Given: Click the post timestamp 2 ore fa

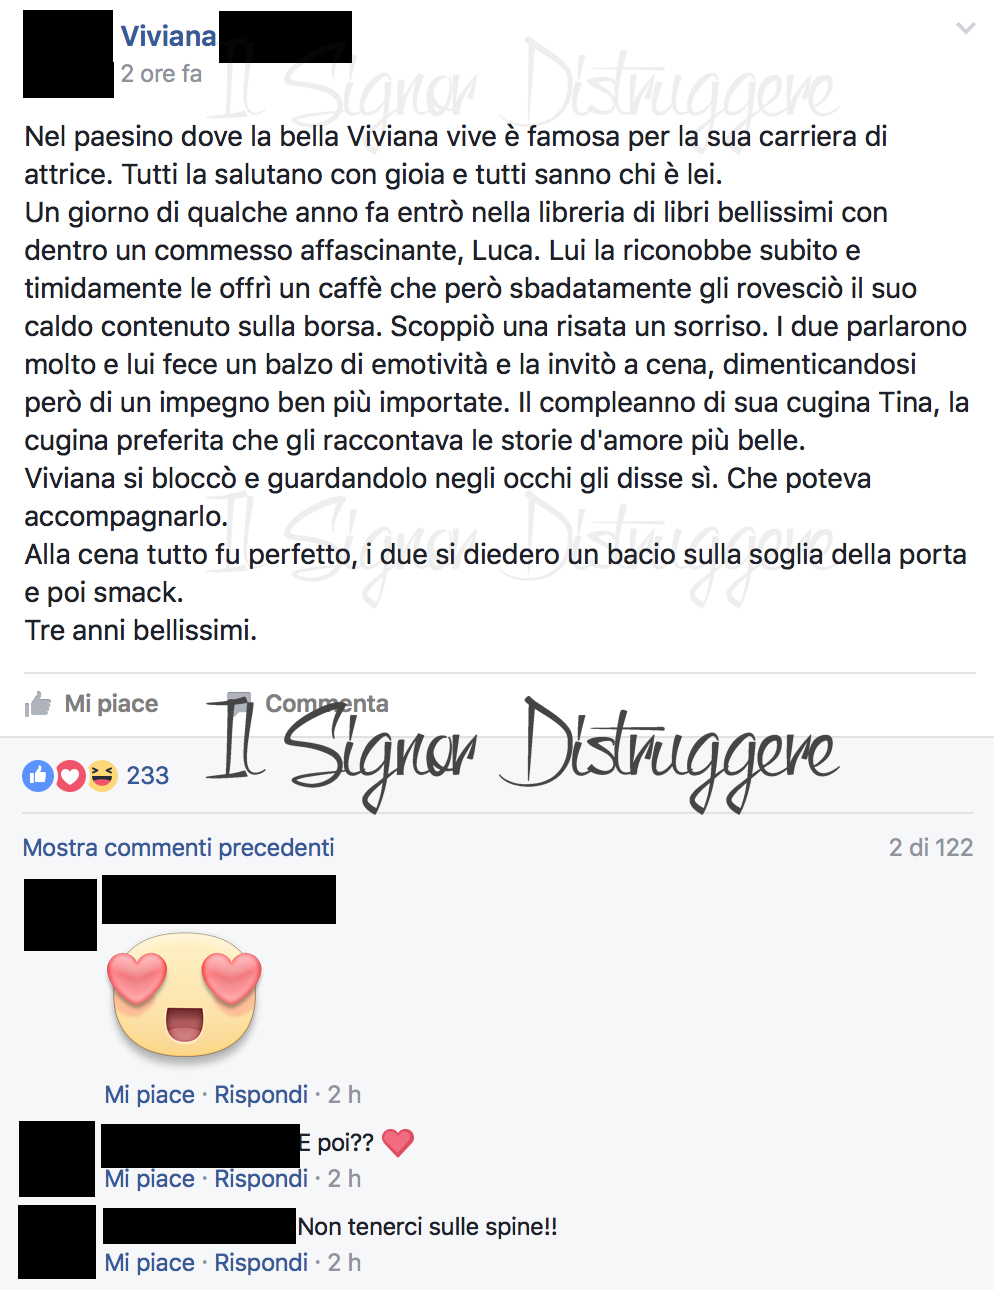Looking at the screenshot, I should (161, 74).
